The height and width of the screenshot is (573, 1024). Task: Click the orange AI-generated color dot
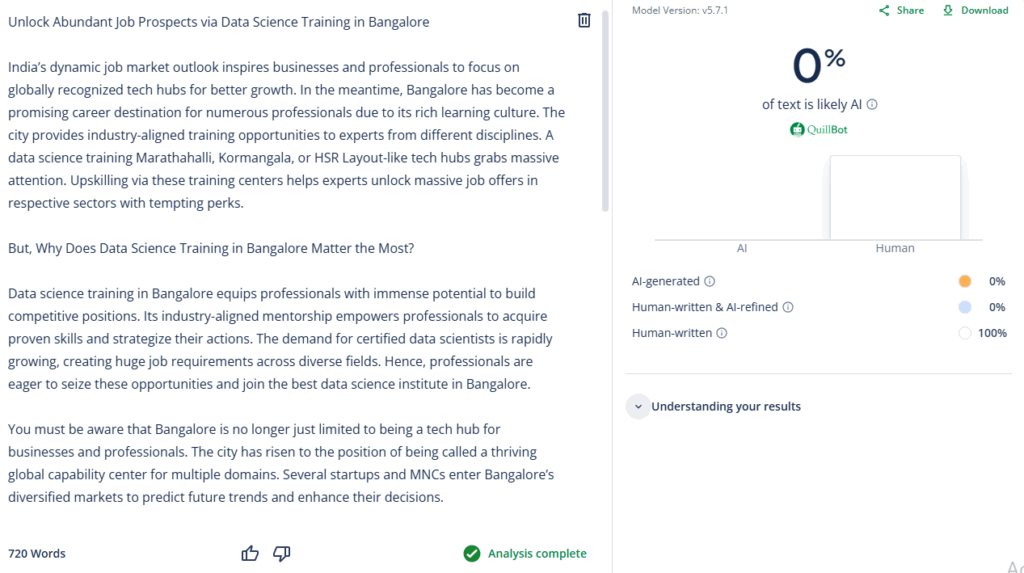coord(964,282)
